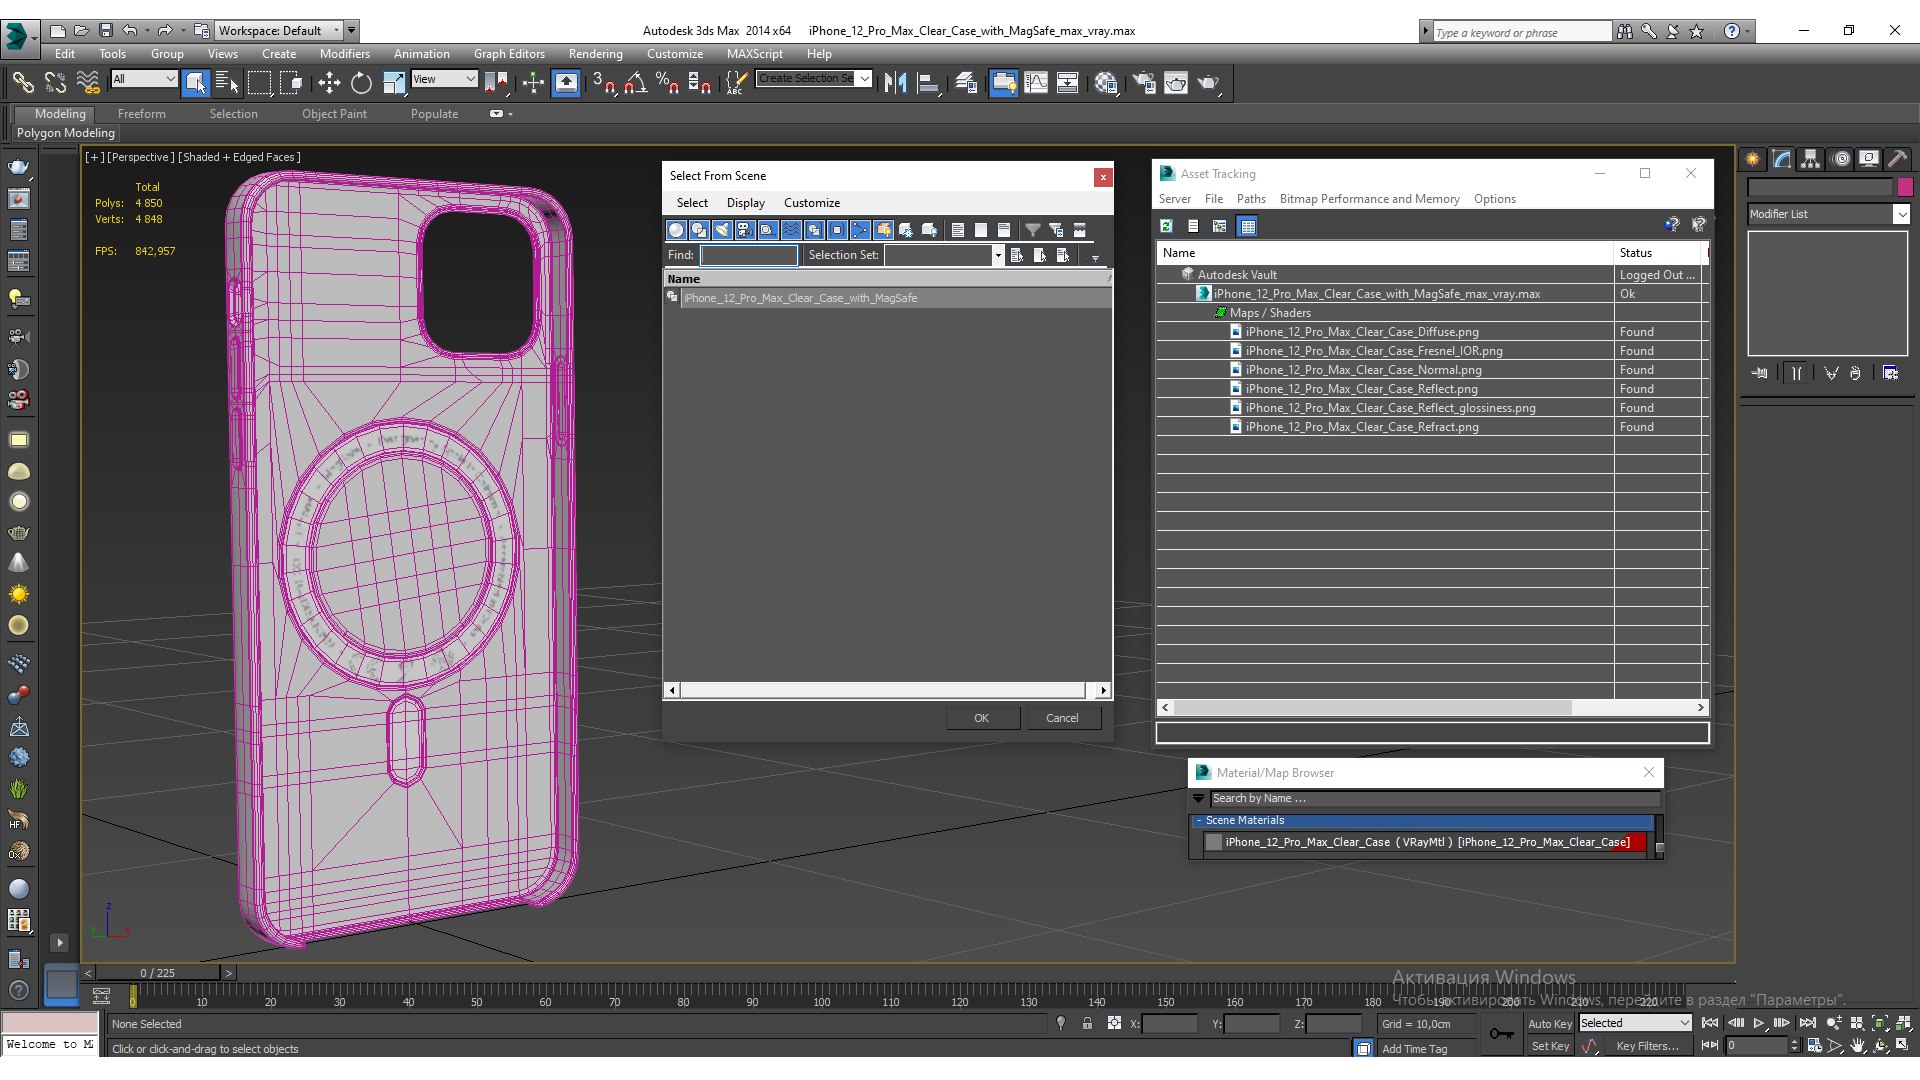The image size is (1920, 1080).
Task: Refresh the Asset Tracking list
Action: coord(1167,227)
